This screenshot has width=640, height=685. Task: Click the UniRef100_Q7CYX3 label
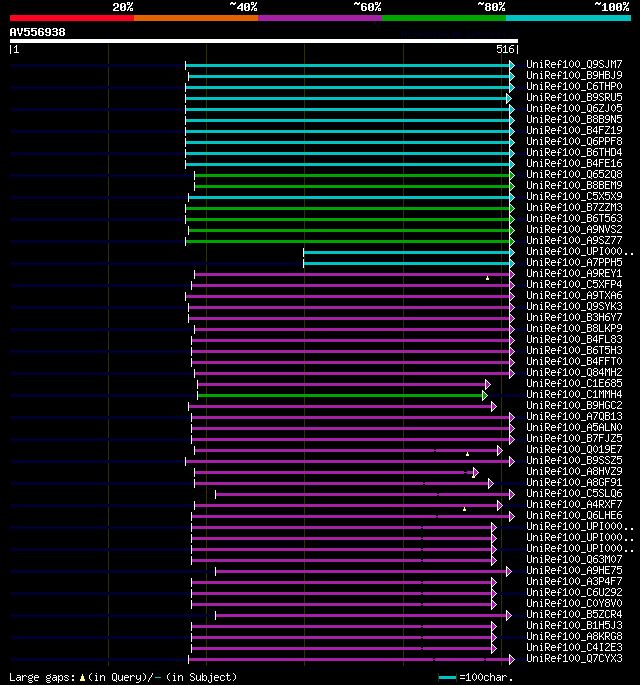pyautogui.click(x=574, y=658)
